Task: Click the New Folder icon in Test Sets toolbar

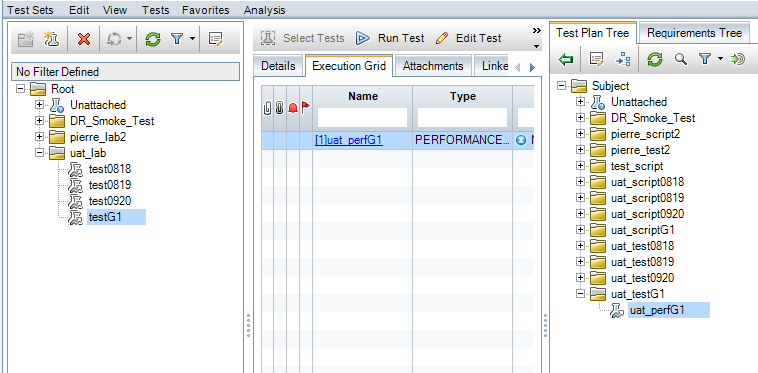Action: point(26,39)
